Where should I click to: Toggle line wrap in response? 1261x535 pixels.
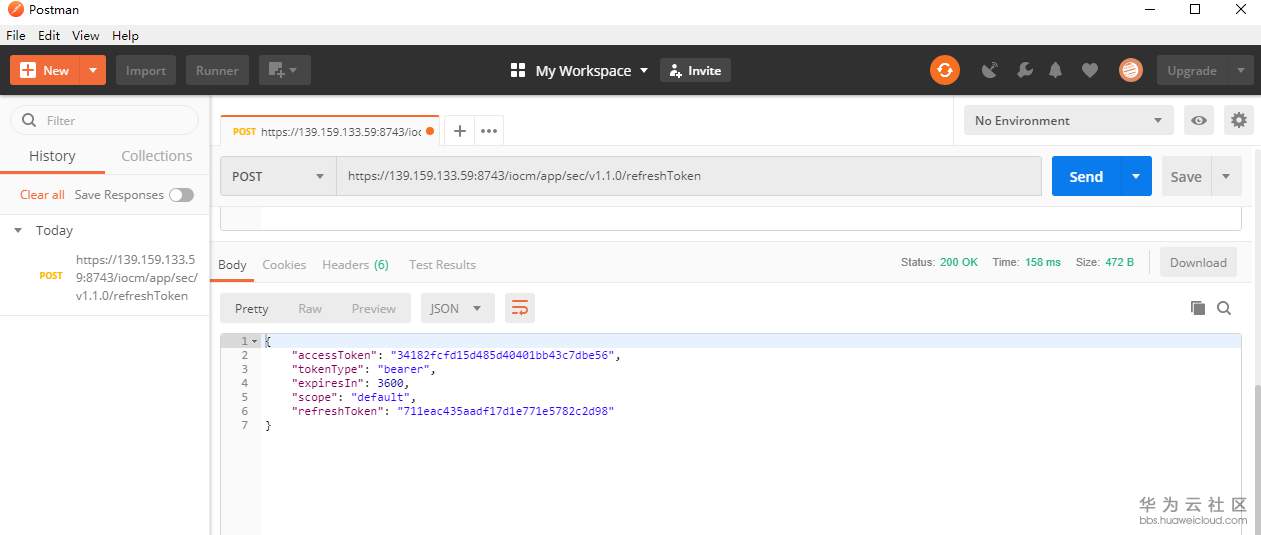520,308
